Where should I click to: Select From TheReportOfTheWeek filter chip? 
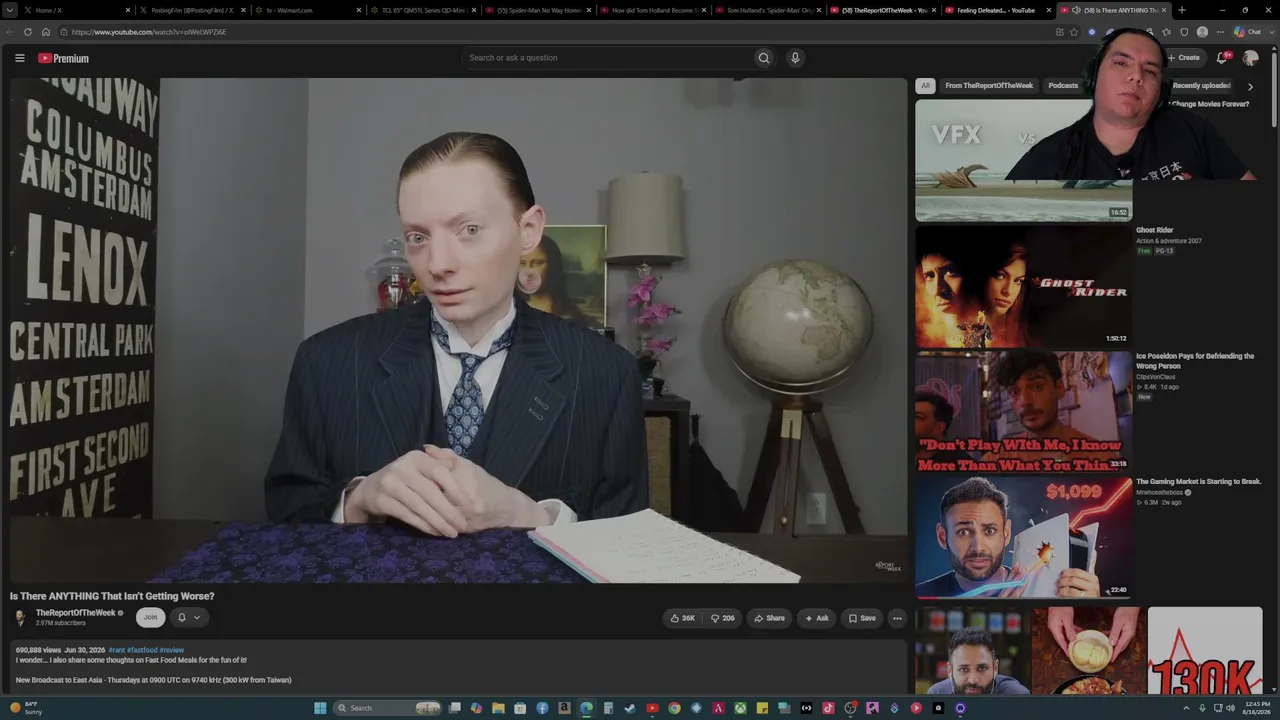pos(989,86)
